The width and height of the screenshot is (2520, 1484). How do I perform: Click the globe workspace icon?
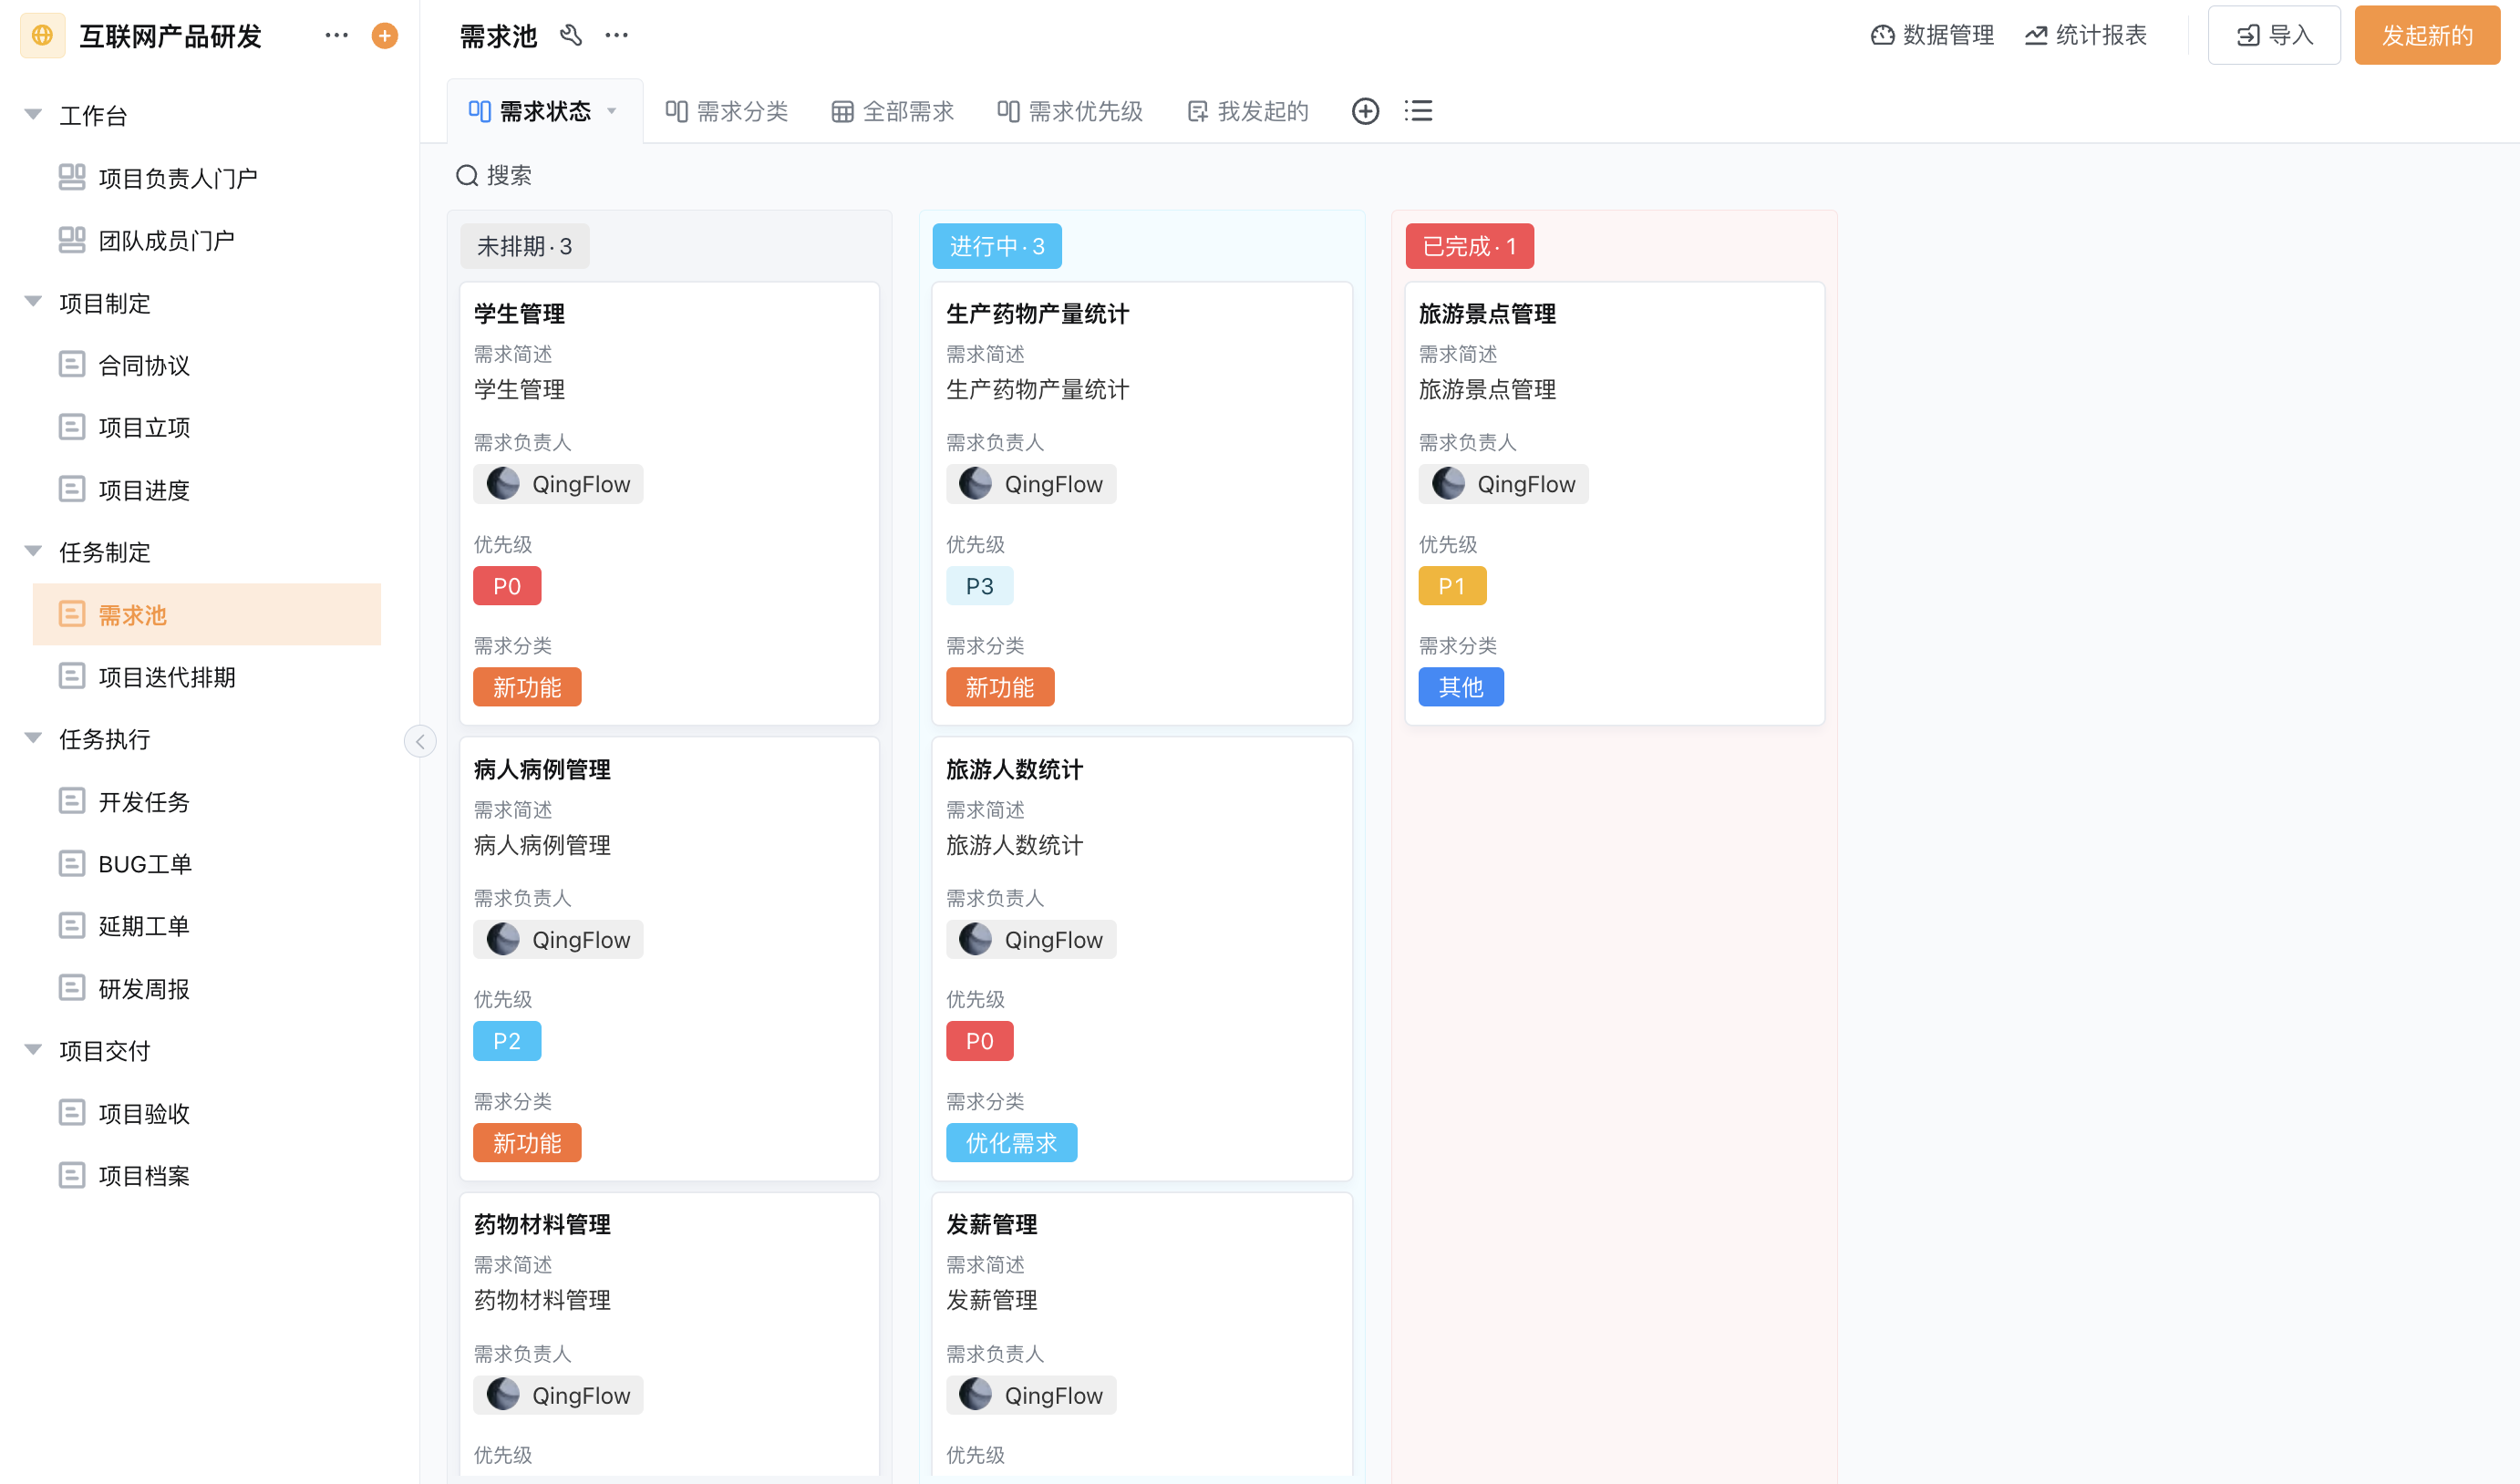[42, 36]
